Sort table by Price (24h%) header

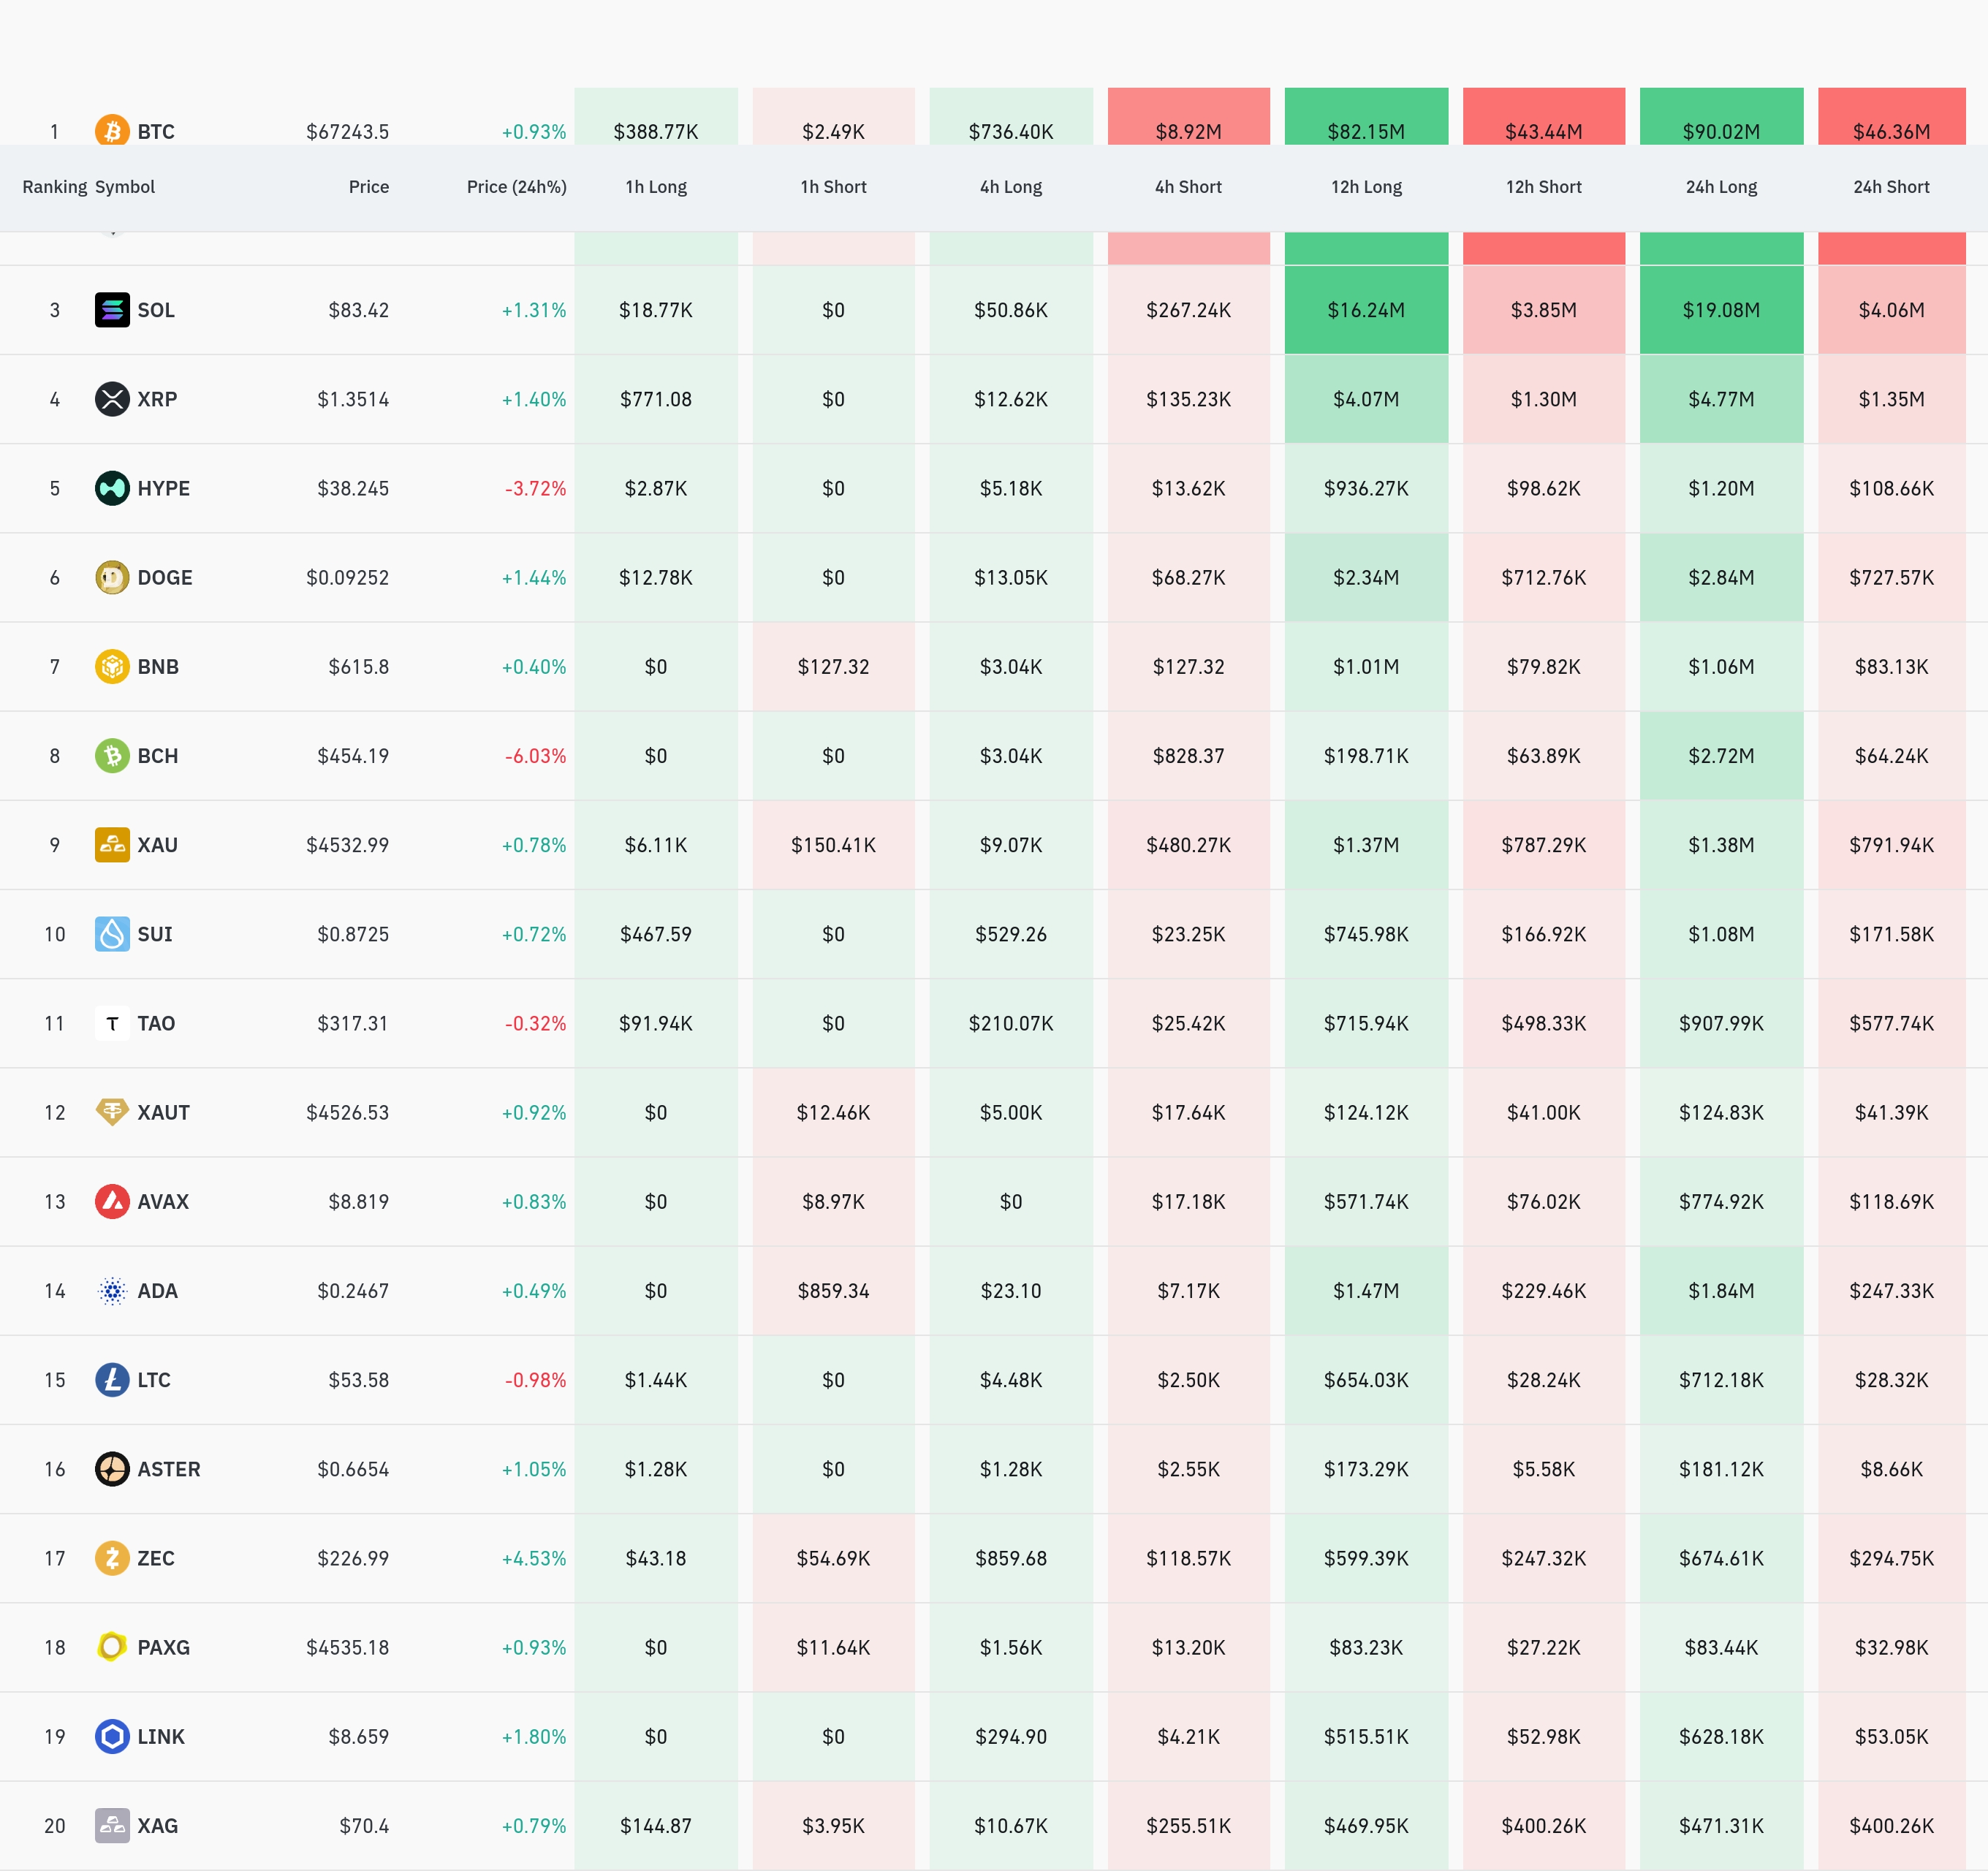516,187
